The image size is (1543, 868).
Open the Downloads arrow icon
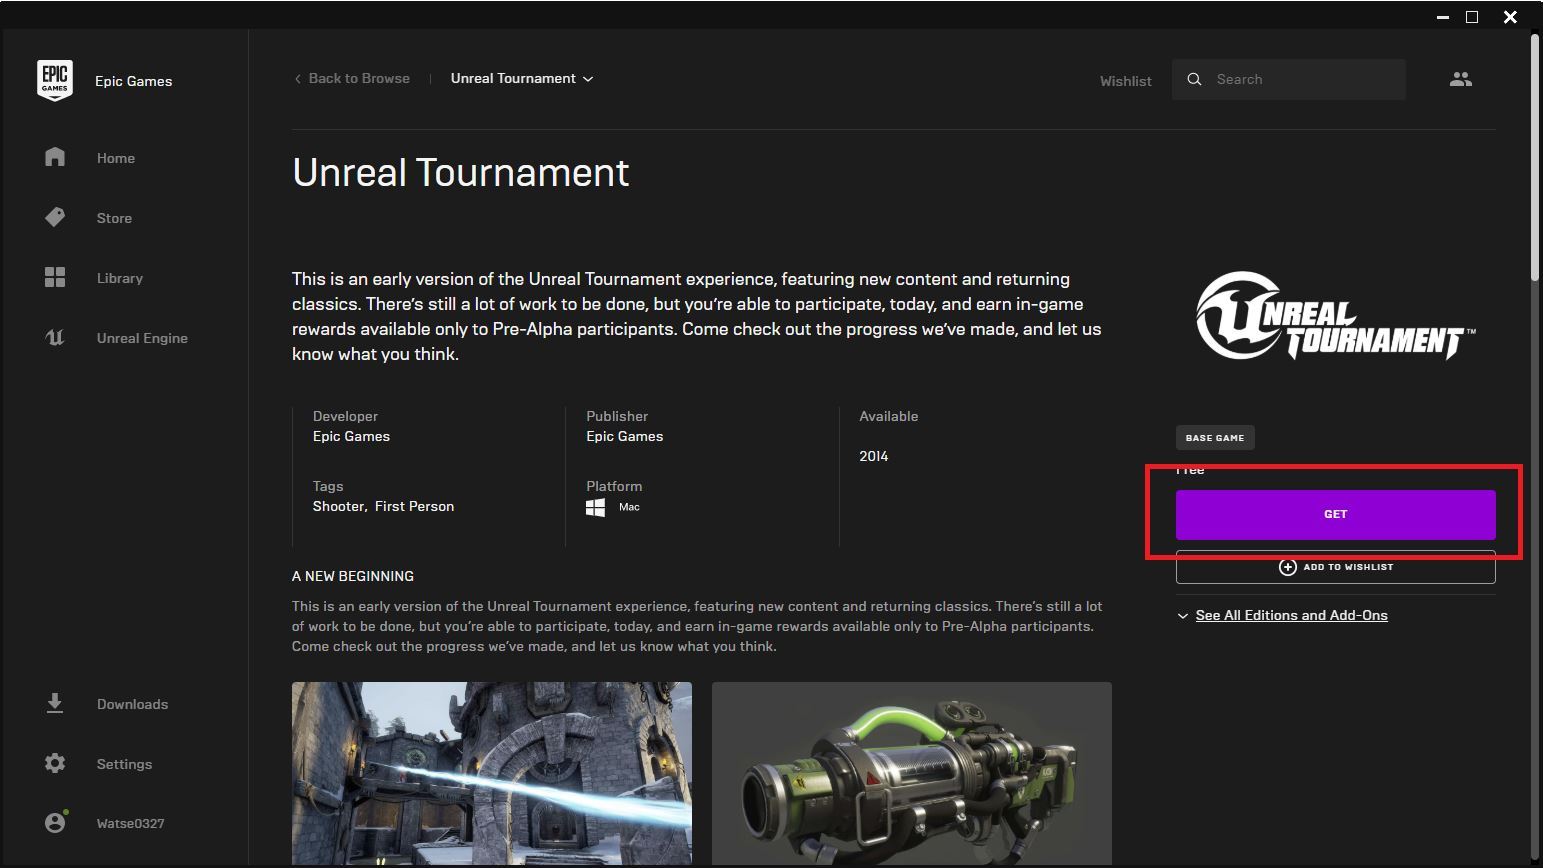[55, 704]
